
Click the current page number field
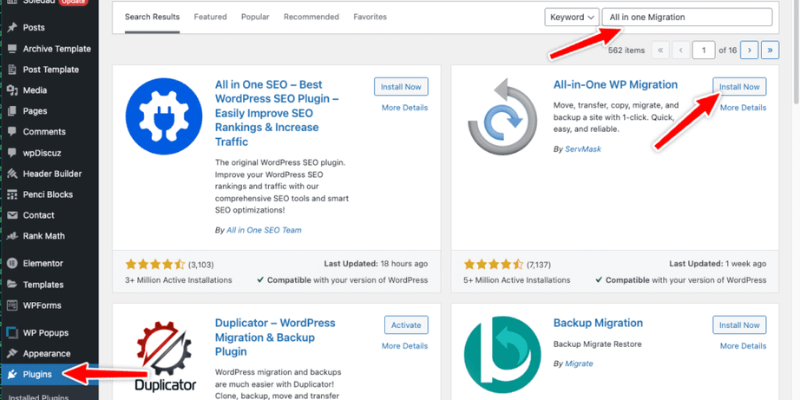coord(704,50)
